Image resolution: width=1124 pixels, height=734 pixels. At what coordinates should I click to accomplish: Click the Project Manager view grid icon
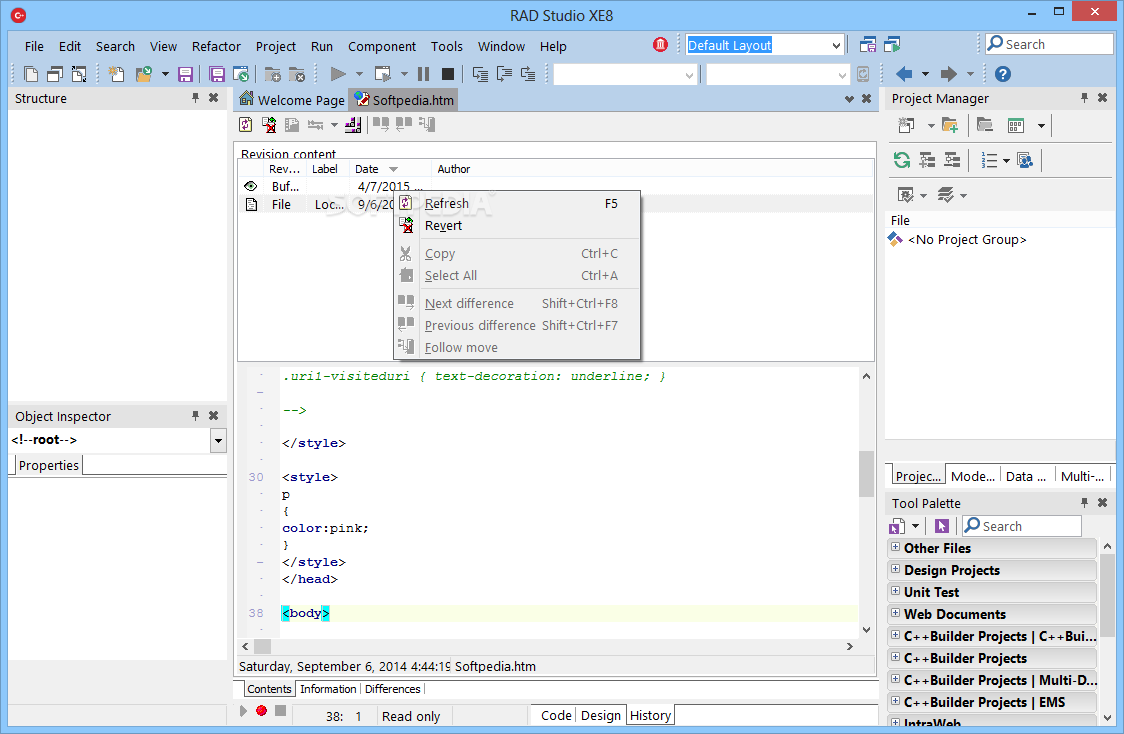[x=1016, y=125]
